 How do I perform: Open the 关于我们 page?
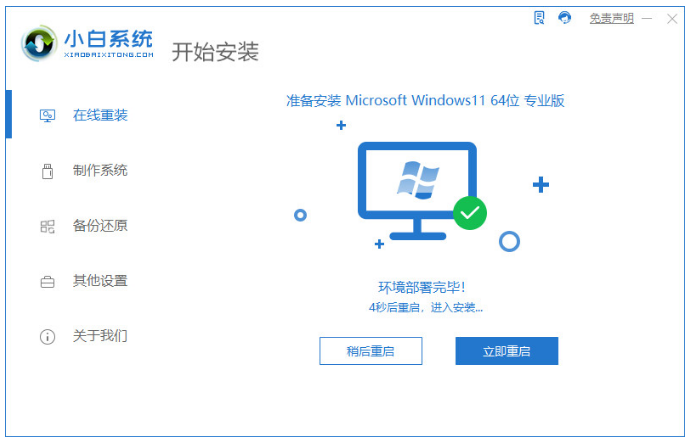100,336
